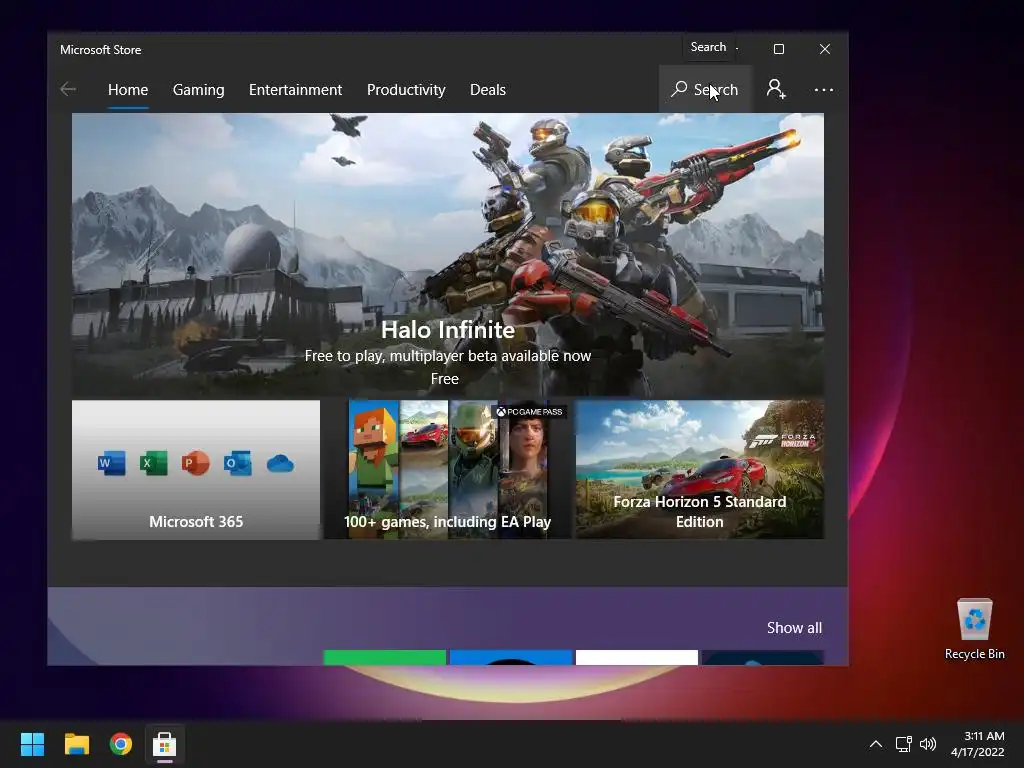This screenshot has width=1024, height=768.
Task: Open the 100+ games EA Play tile
Action: point(448,470)
